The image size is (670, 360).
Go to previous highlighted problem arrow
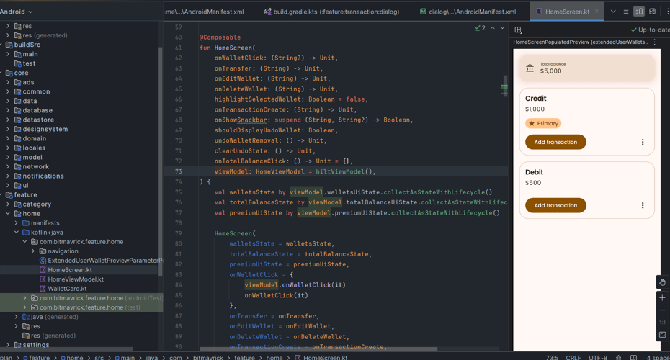[x=493, y=28]
